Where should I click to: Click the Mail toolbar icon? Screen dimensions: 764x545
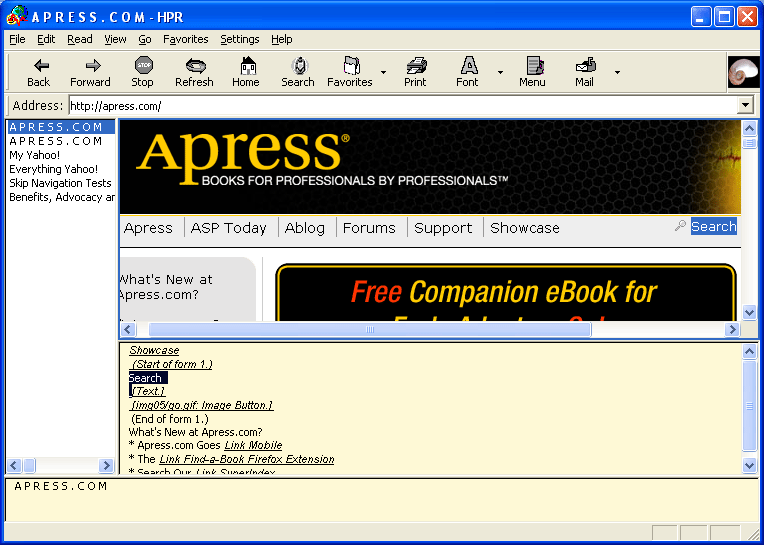point(586,65)
